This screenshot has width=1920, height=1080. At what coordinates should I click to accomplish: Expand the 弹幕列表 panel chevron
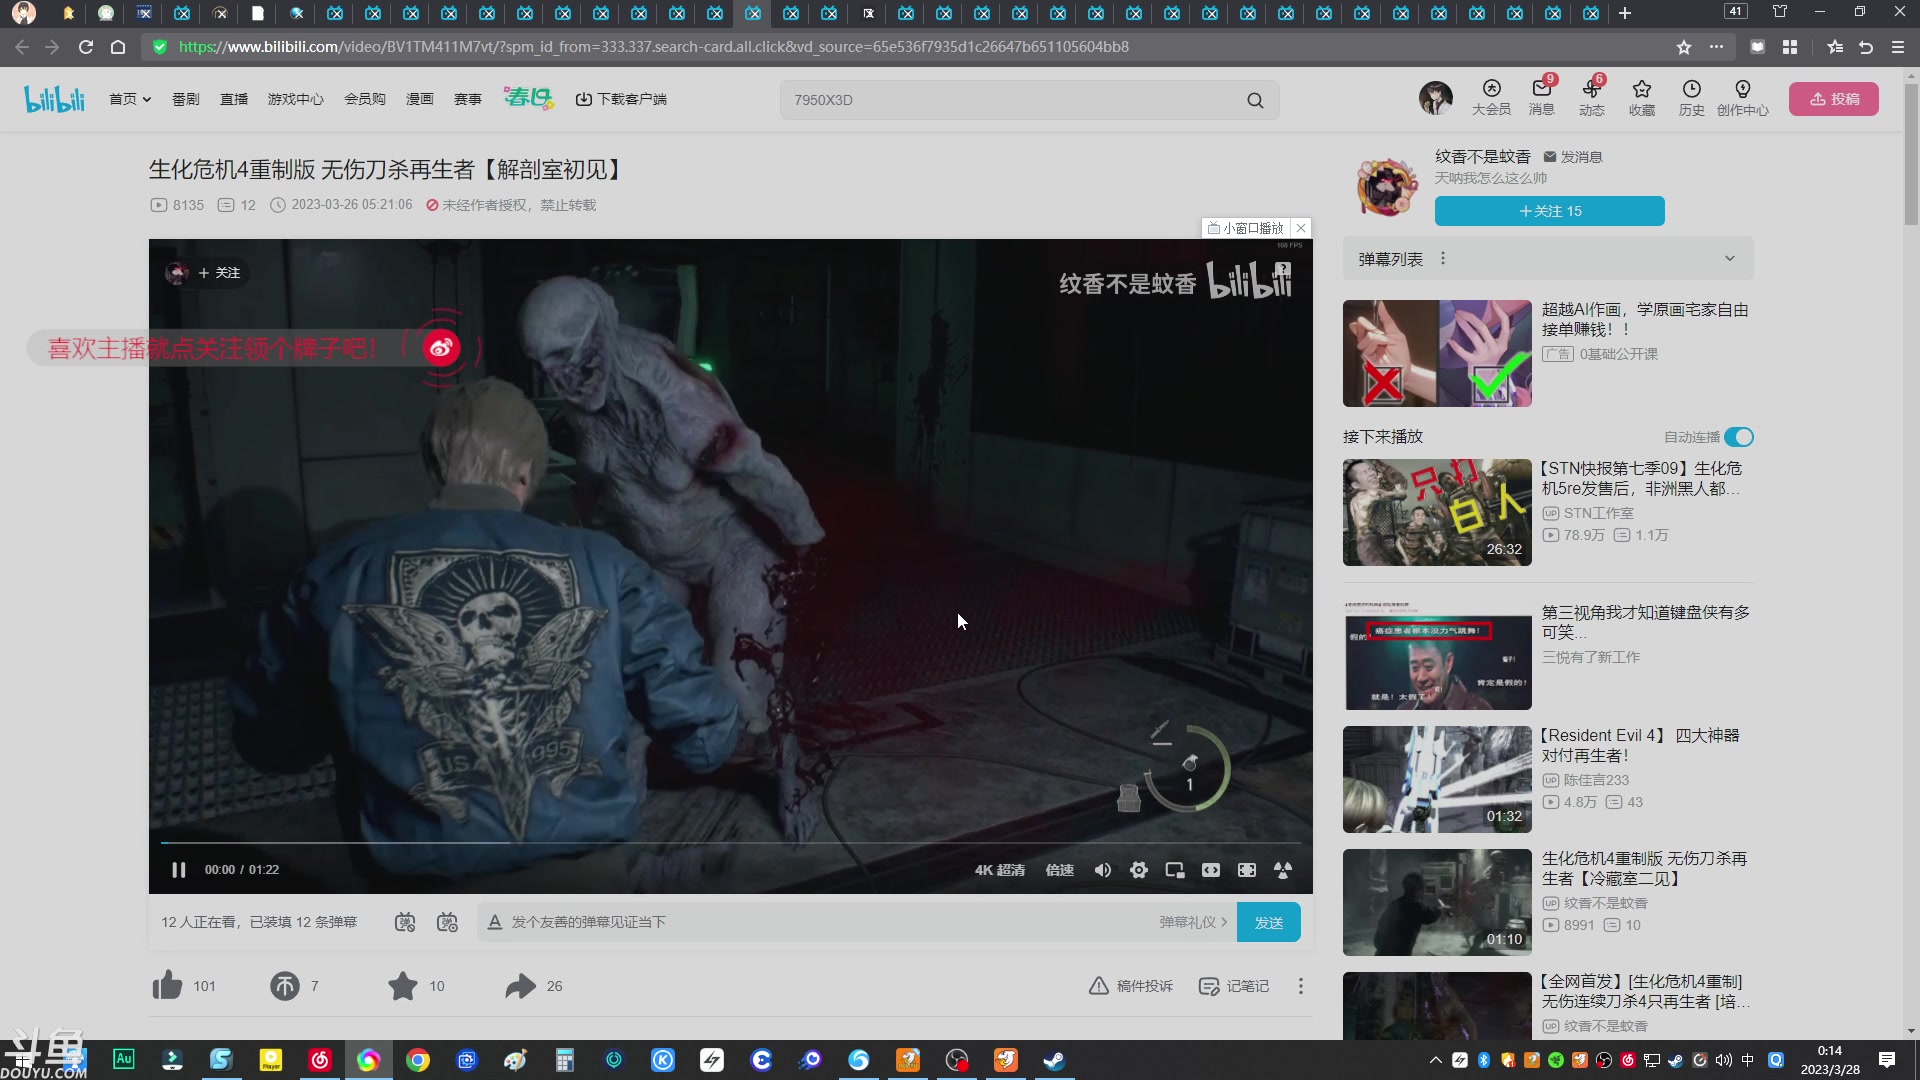[1729, 259]
